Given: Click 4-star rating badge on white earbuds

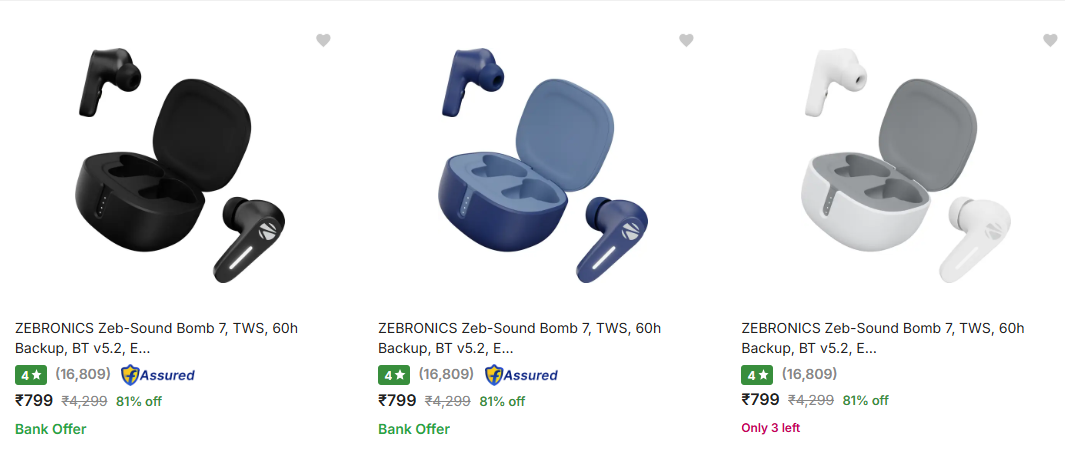Looking at the screenshot, I should point(757,375).
